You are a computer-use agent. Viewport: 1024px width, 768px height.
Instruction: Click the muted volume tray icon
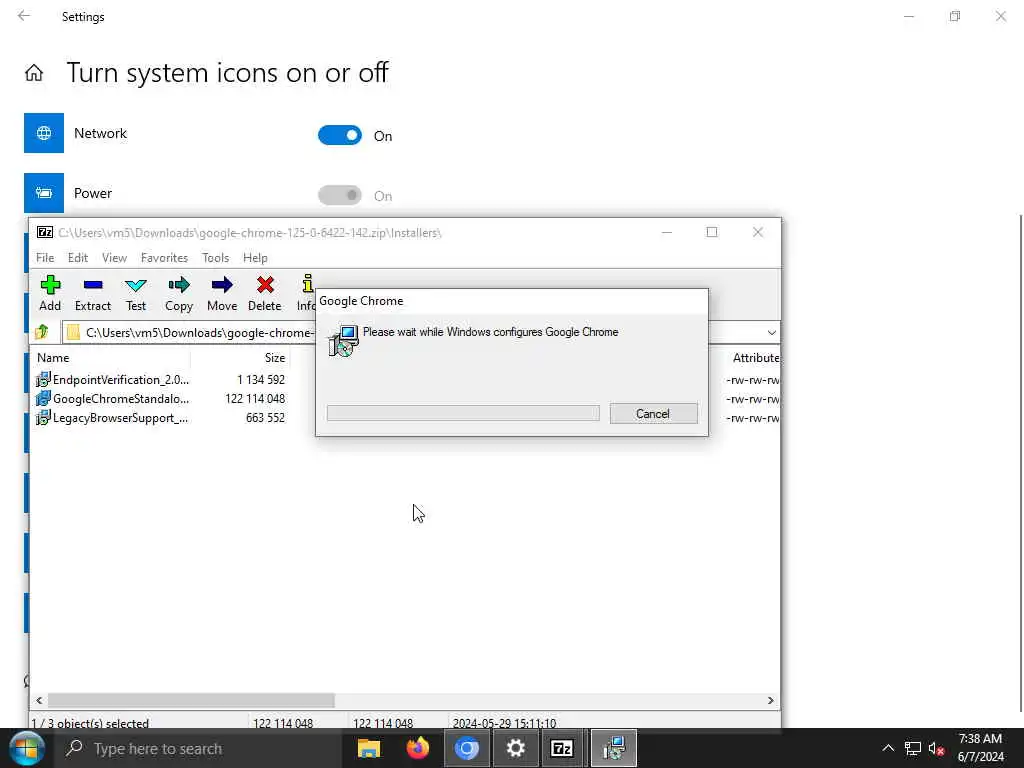coord(936,748)
